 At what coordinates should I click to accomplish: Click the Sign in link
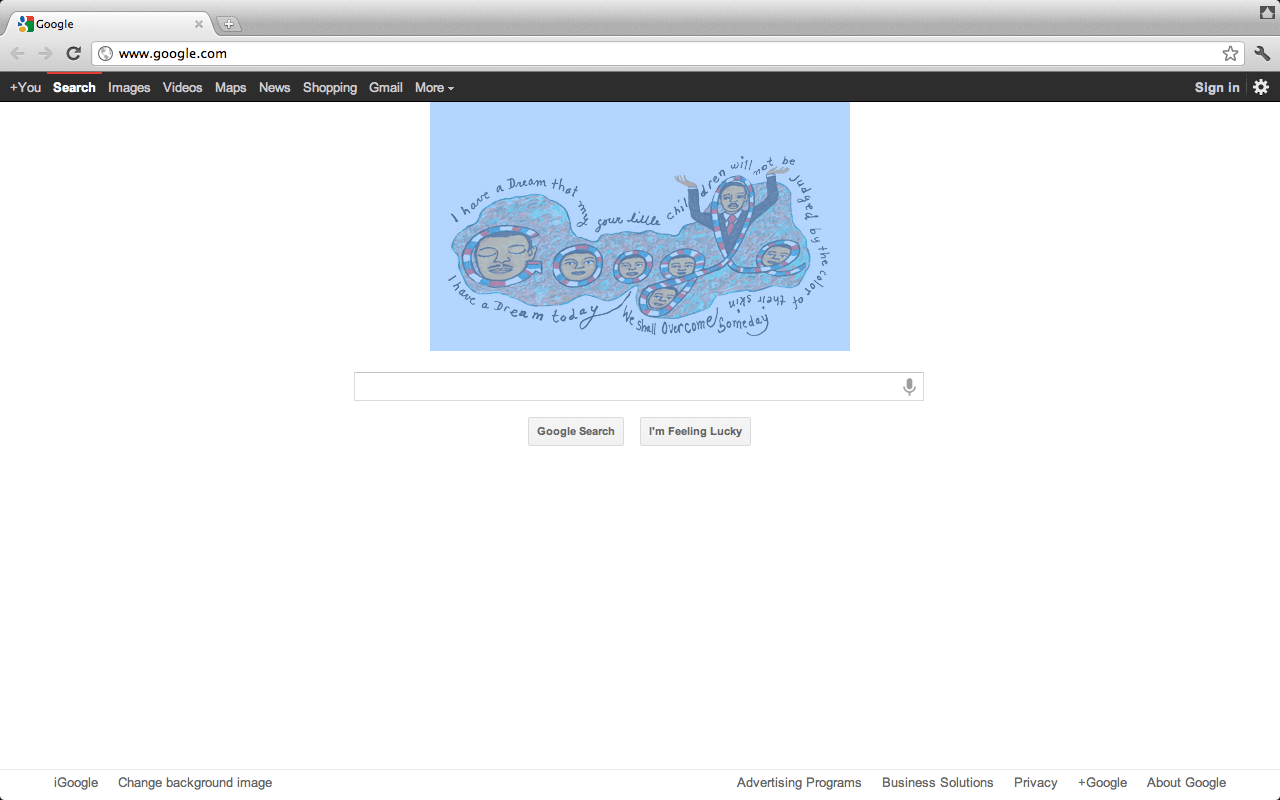(1217, 88)
